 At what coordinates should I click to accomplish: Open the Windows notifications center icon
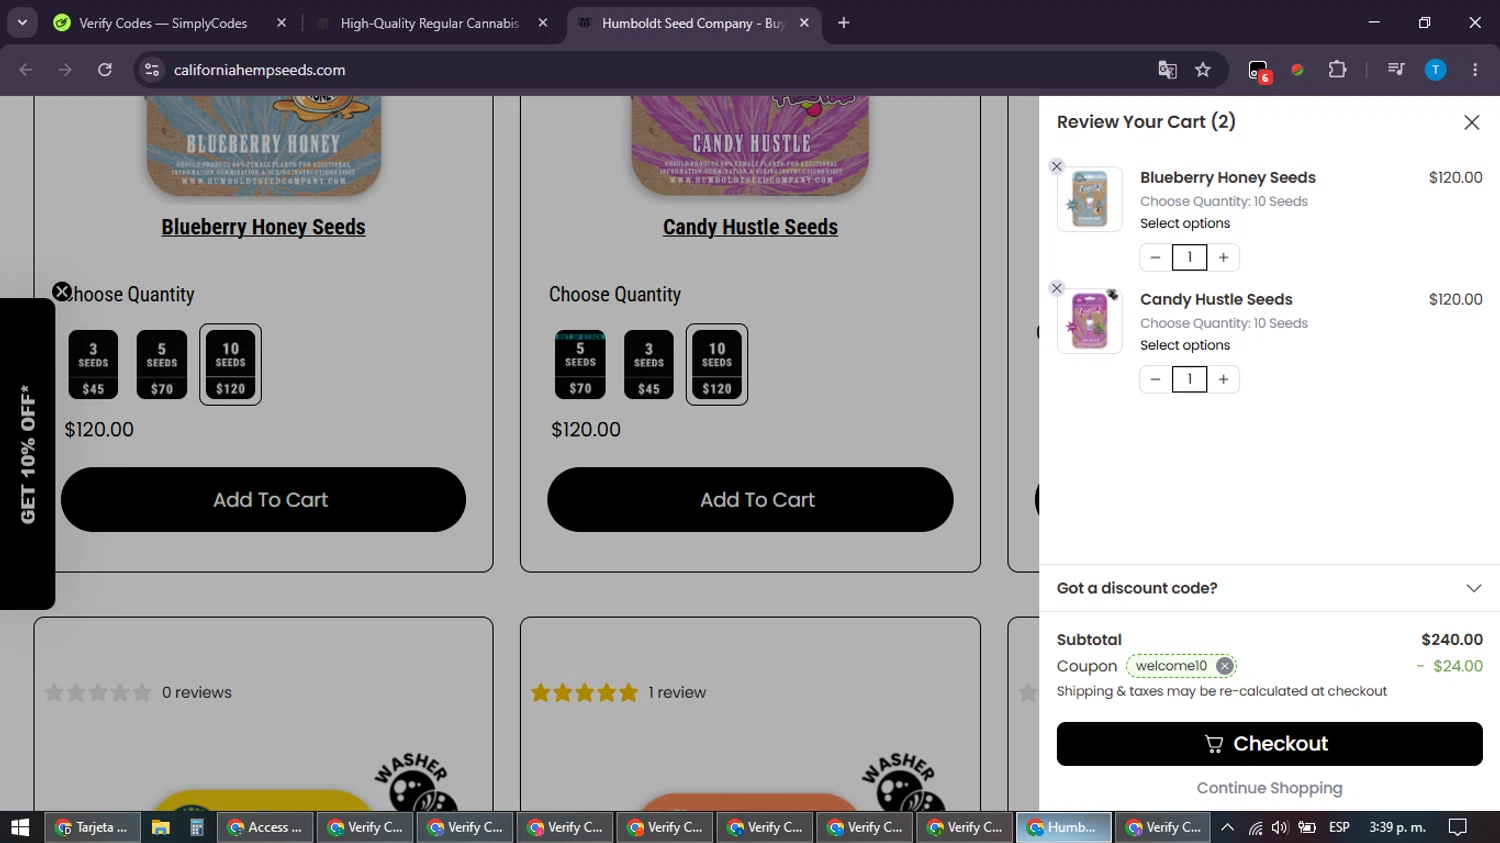(x=1458, y=827)
